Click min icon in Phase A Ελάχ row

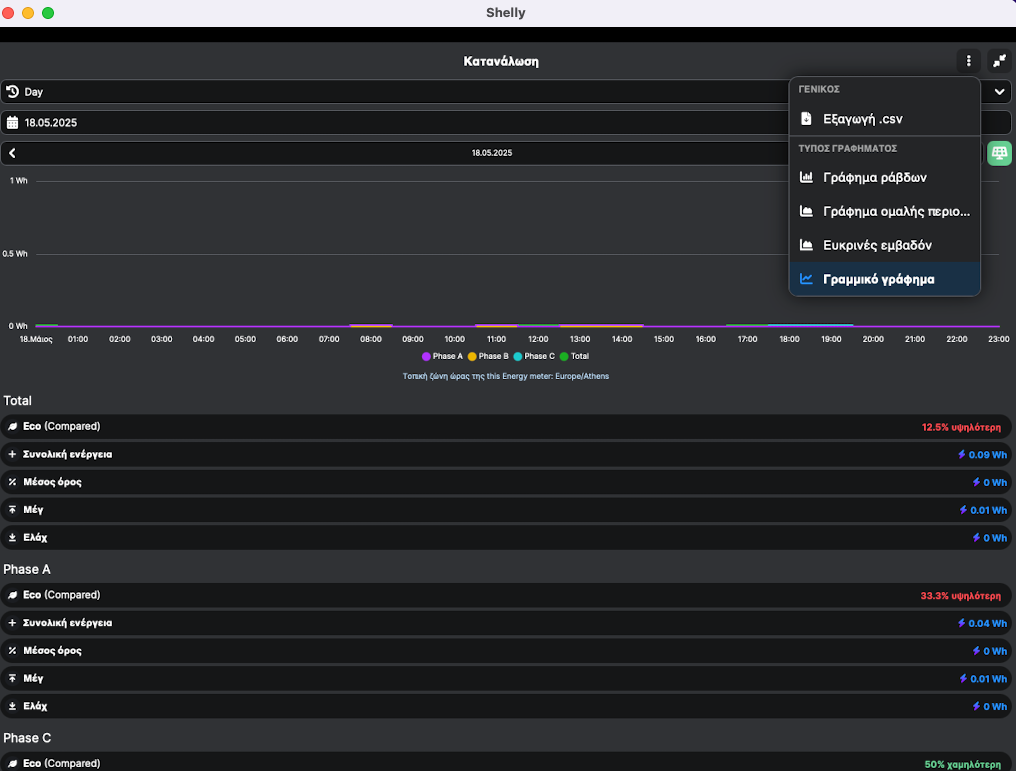[12, 706]
